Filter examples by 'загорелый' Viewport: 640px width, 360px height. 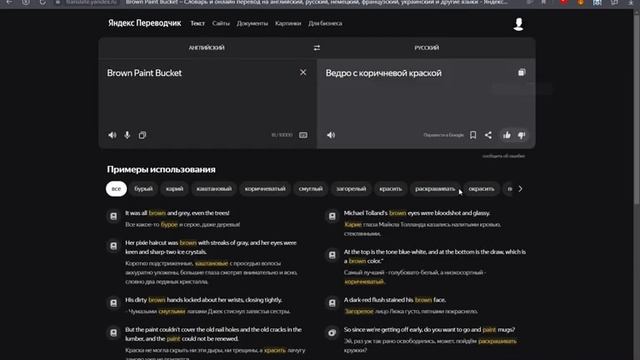click(351, 189)
